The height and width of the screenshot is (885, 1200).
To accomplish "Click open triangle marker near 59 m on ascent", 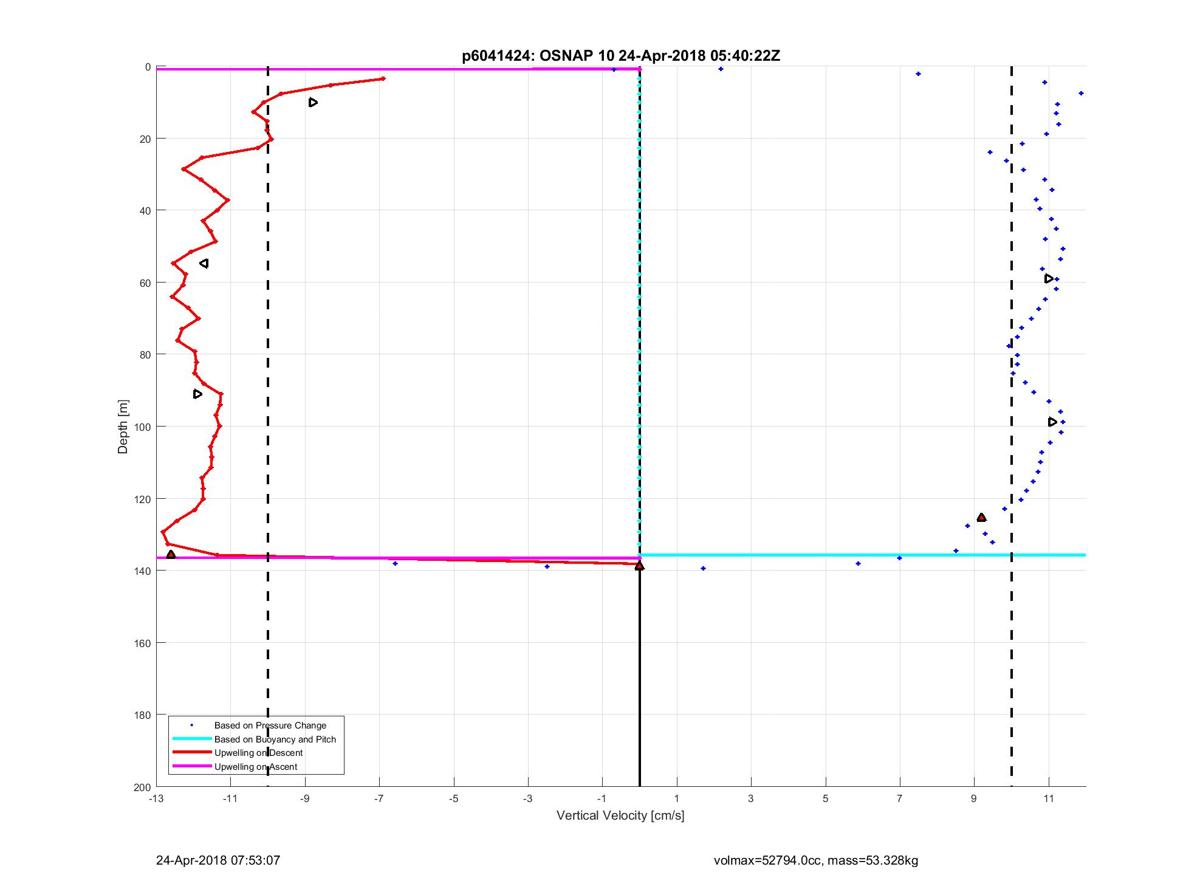I will click(1049, 279).
